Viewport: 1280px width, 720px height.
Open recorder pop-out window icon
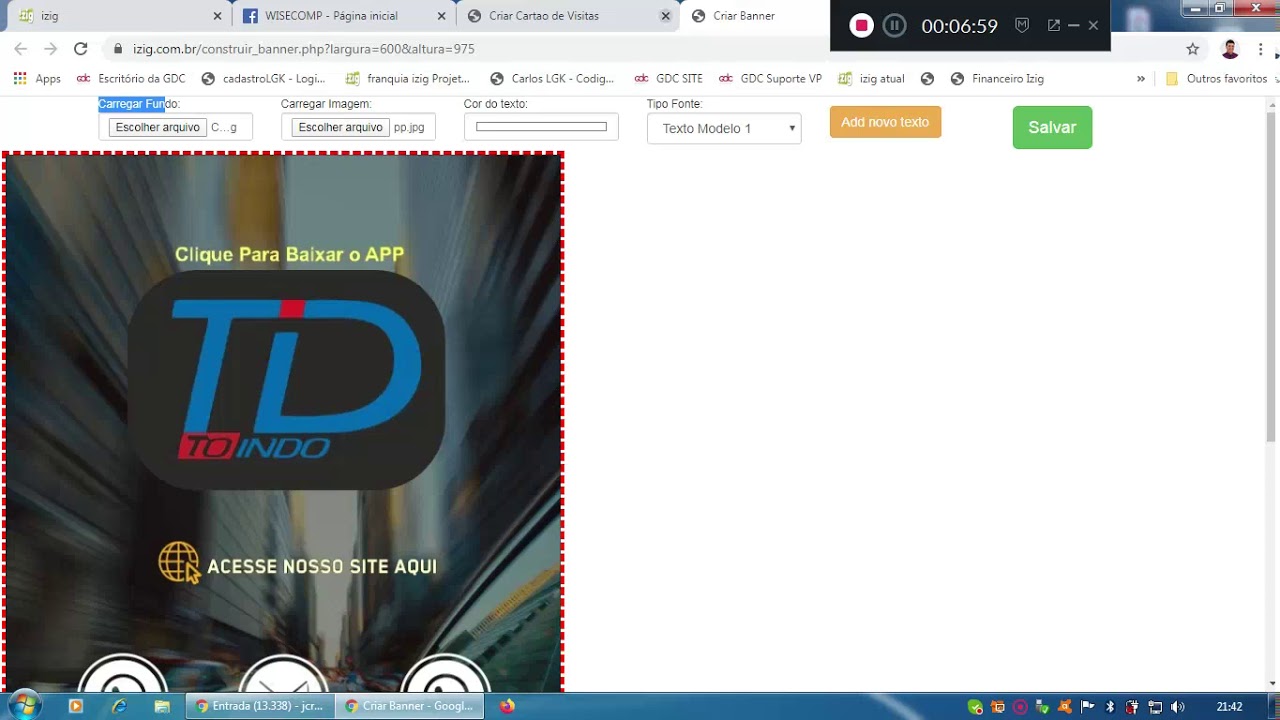pos(1053,26)
